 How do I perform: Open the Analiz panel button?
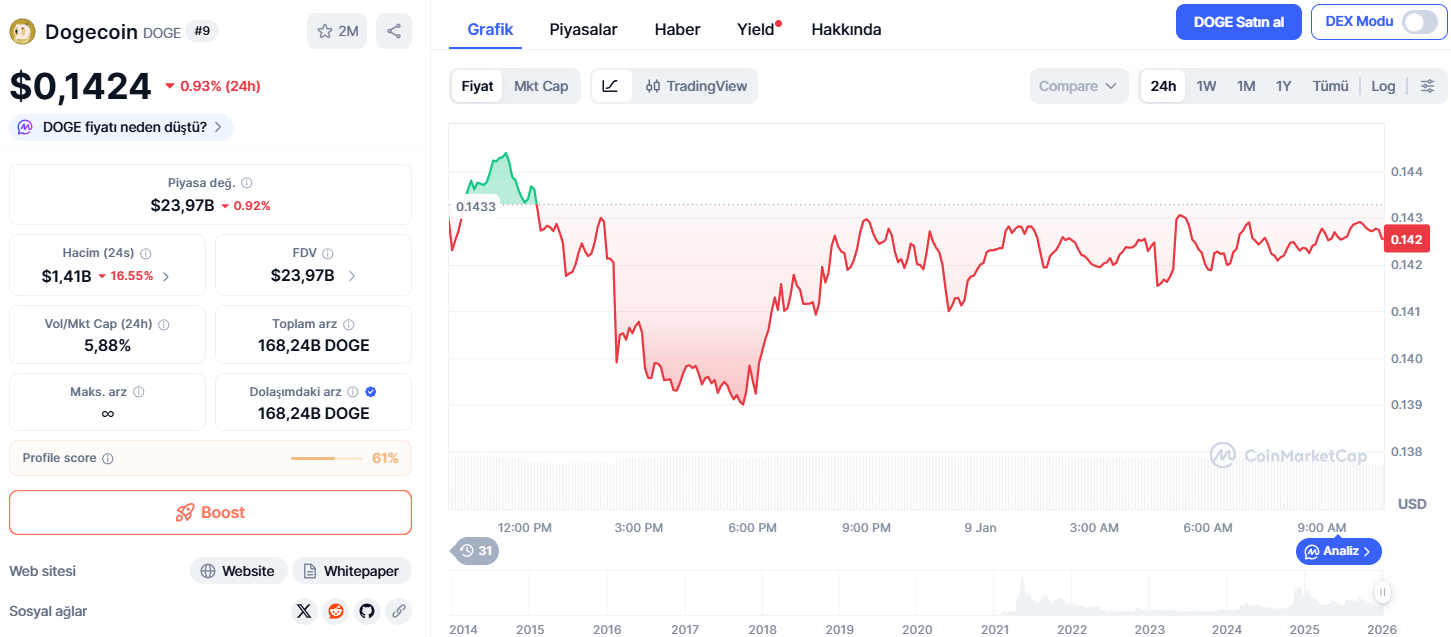1339,551
